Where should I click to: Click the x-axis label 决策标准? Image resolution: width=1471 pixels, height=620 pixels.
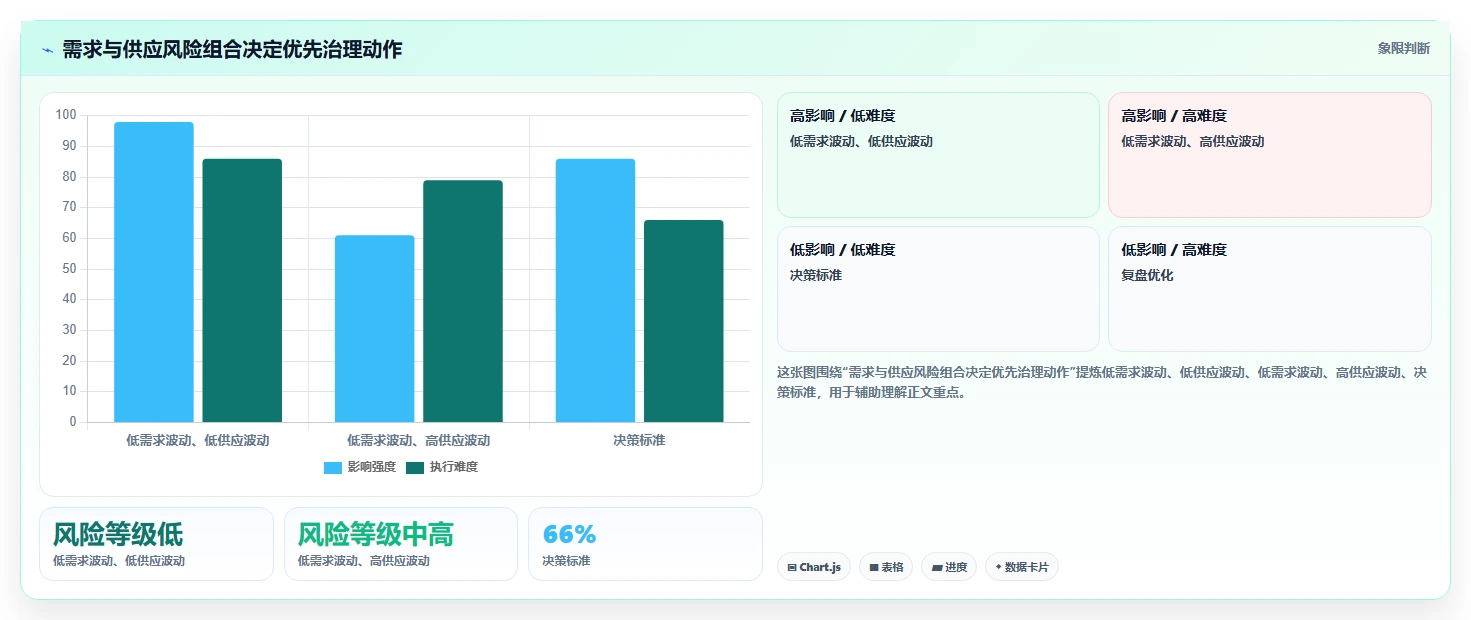tap(639, 440)
